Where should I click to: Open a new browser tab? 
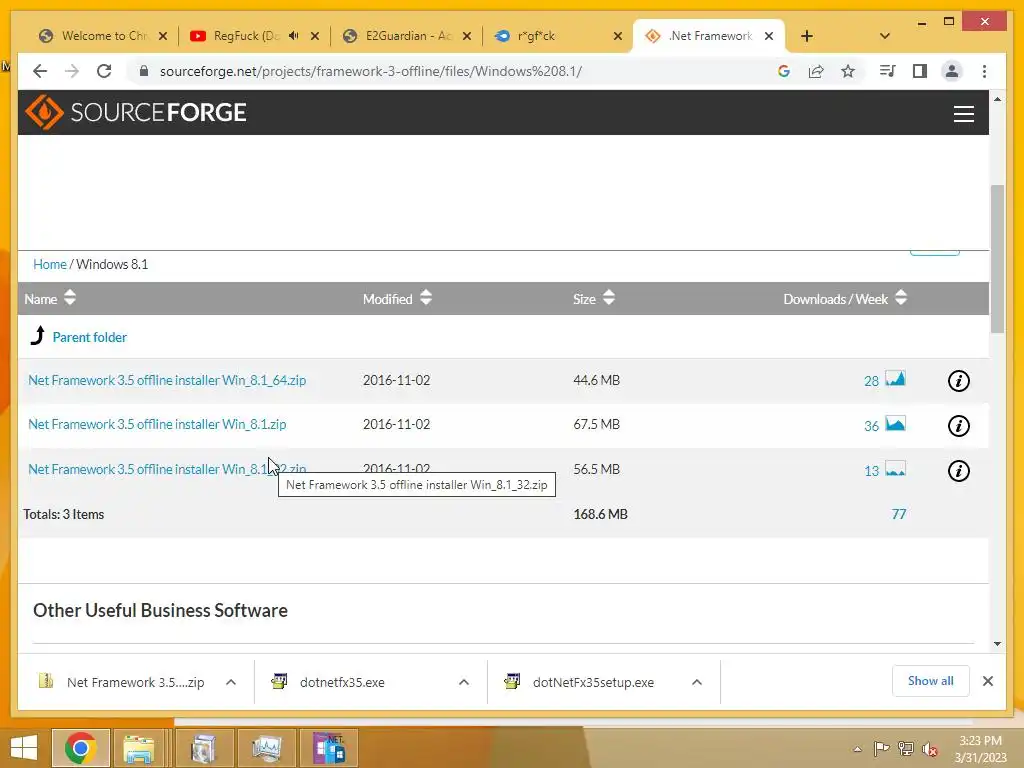(x=807, y=36)
